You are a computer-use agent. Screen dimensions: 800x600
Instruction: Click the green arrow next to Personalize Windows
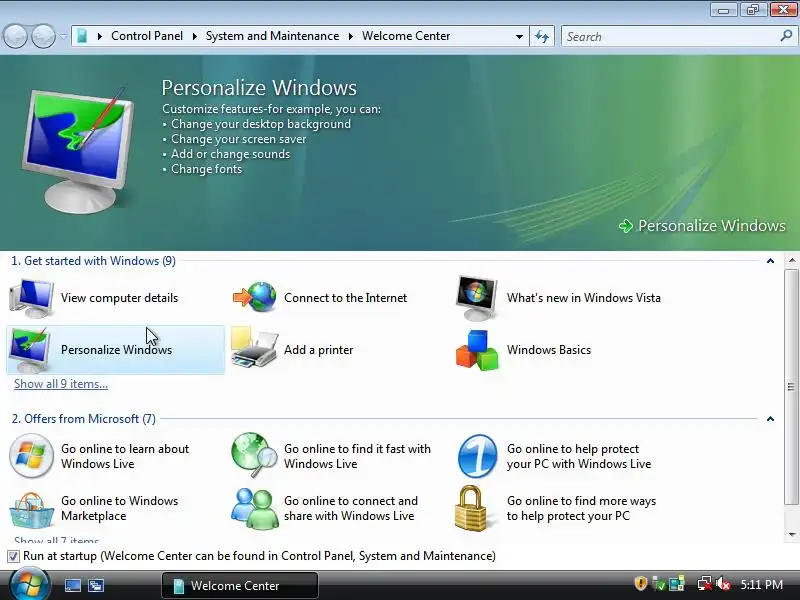(x=626, y=226)
